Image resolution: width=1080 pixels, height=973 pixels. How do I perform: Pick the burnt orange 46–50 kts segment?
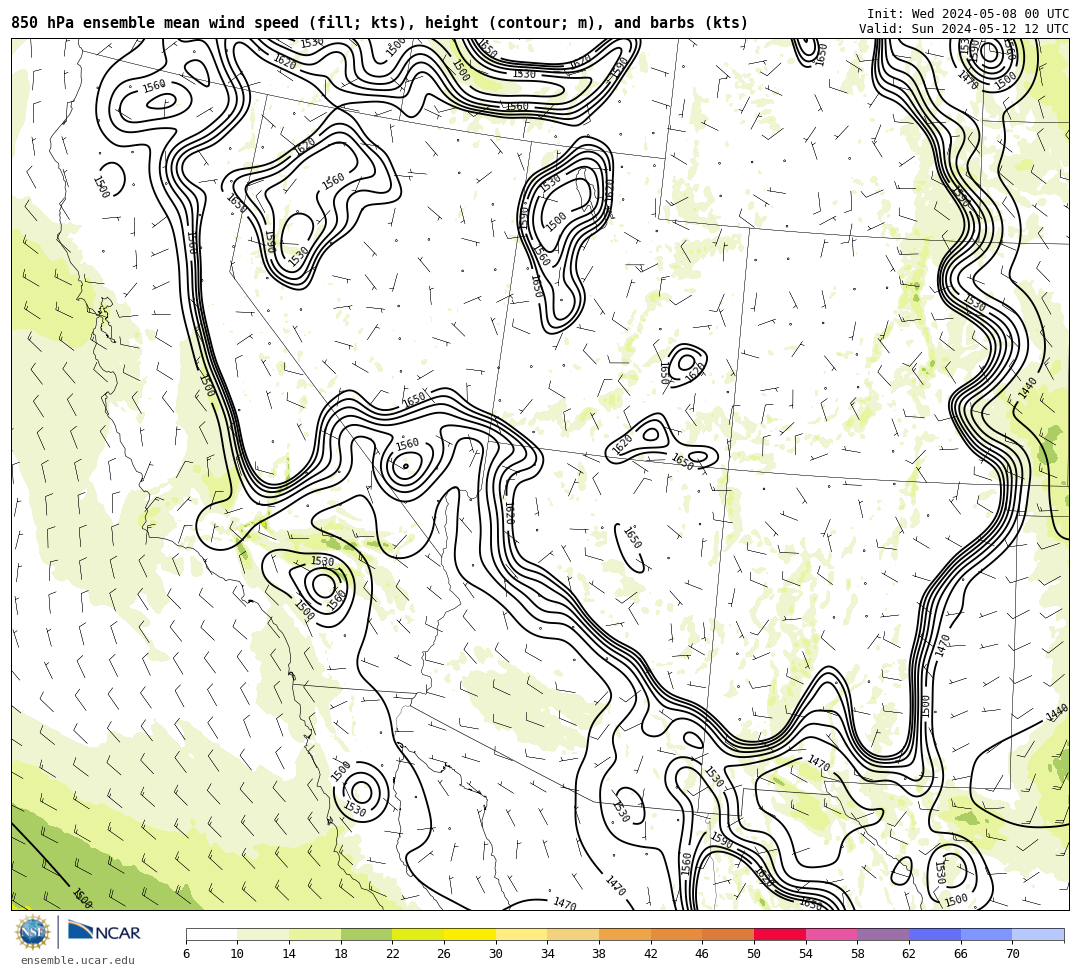pyautogui.click(x=728, y=934)
